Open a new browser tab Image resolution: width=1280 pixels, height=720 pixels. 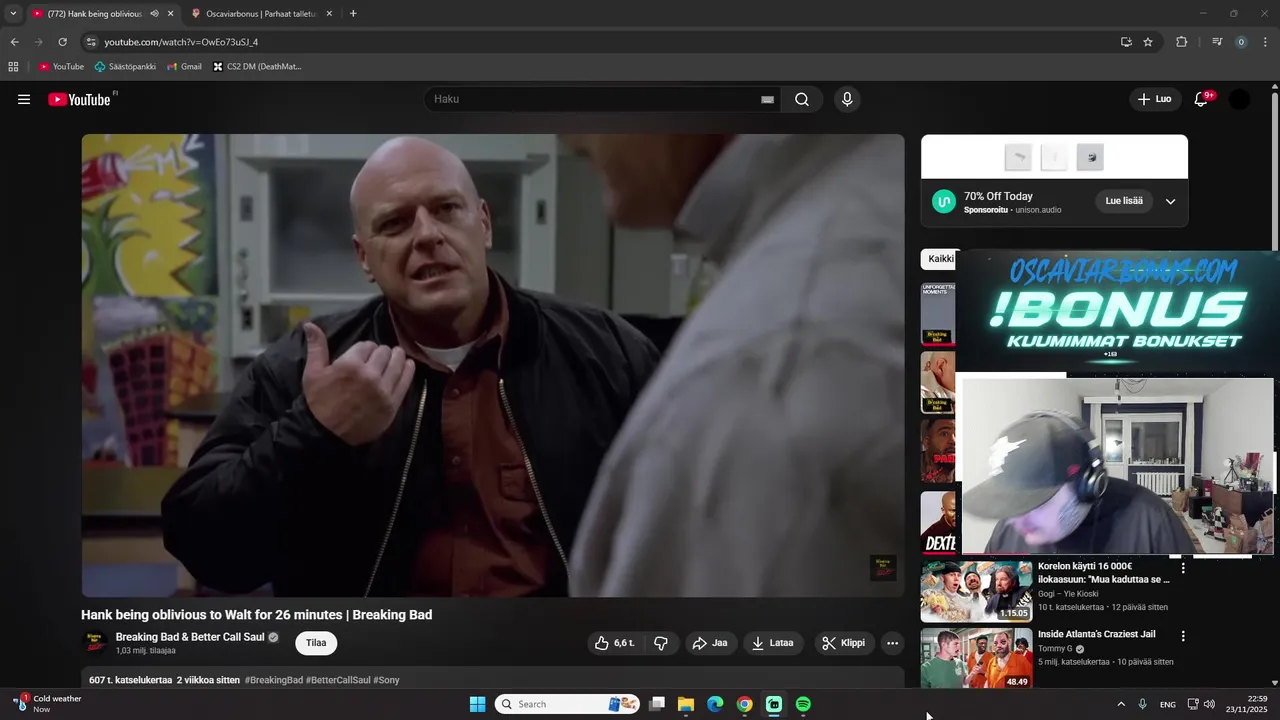tap(353, 14)
